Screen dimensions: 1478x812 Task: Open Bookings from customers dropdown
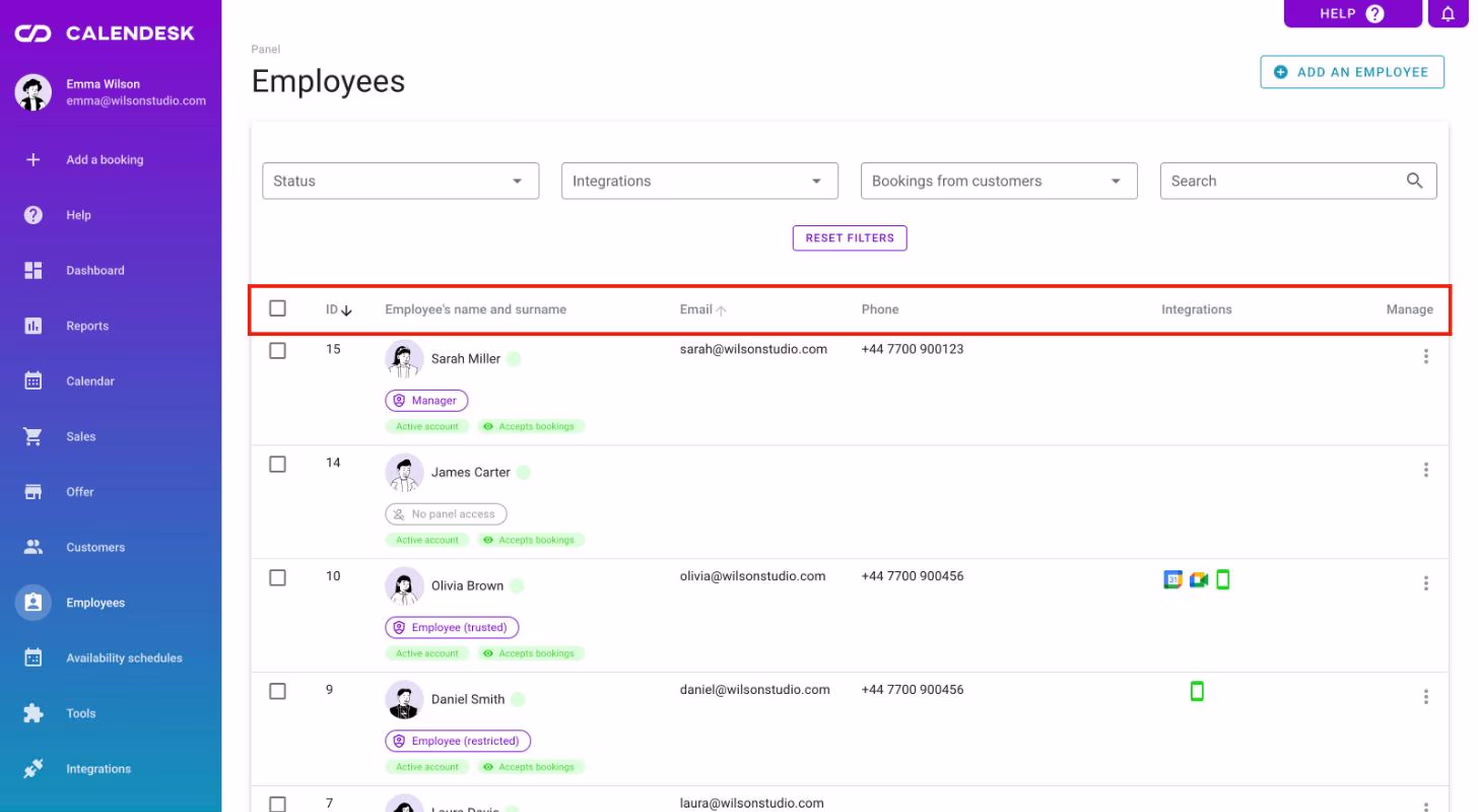pyautogui.click(x=999, y=181)
